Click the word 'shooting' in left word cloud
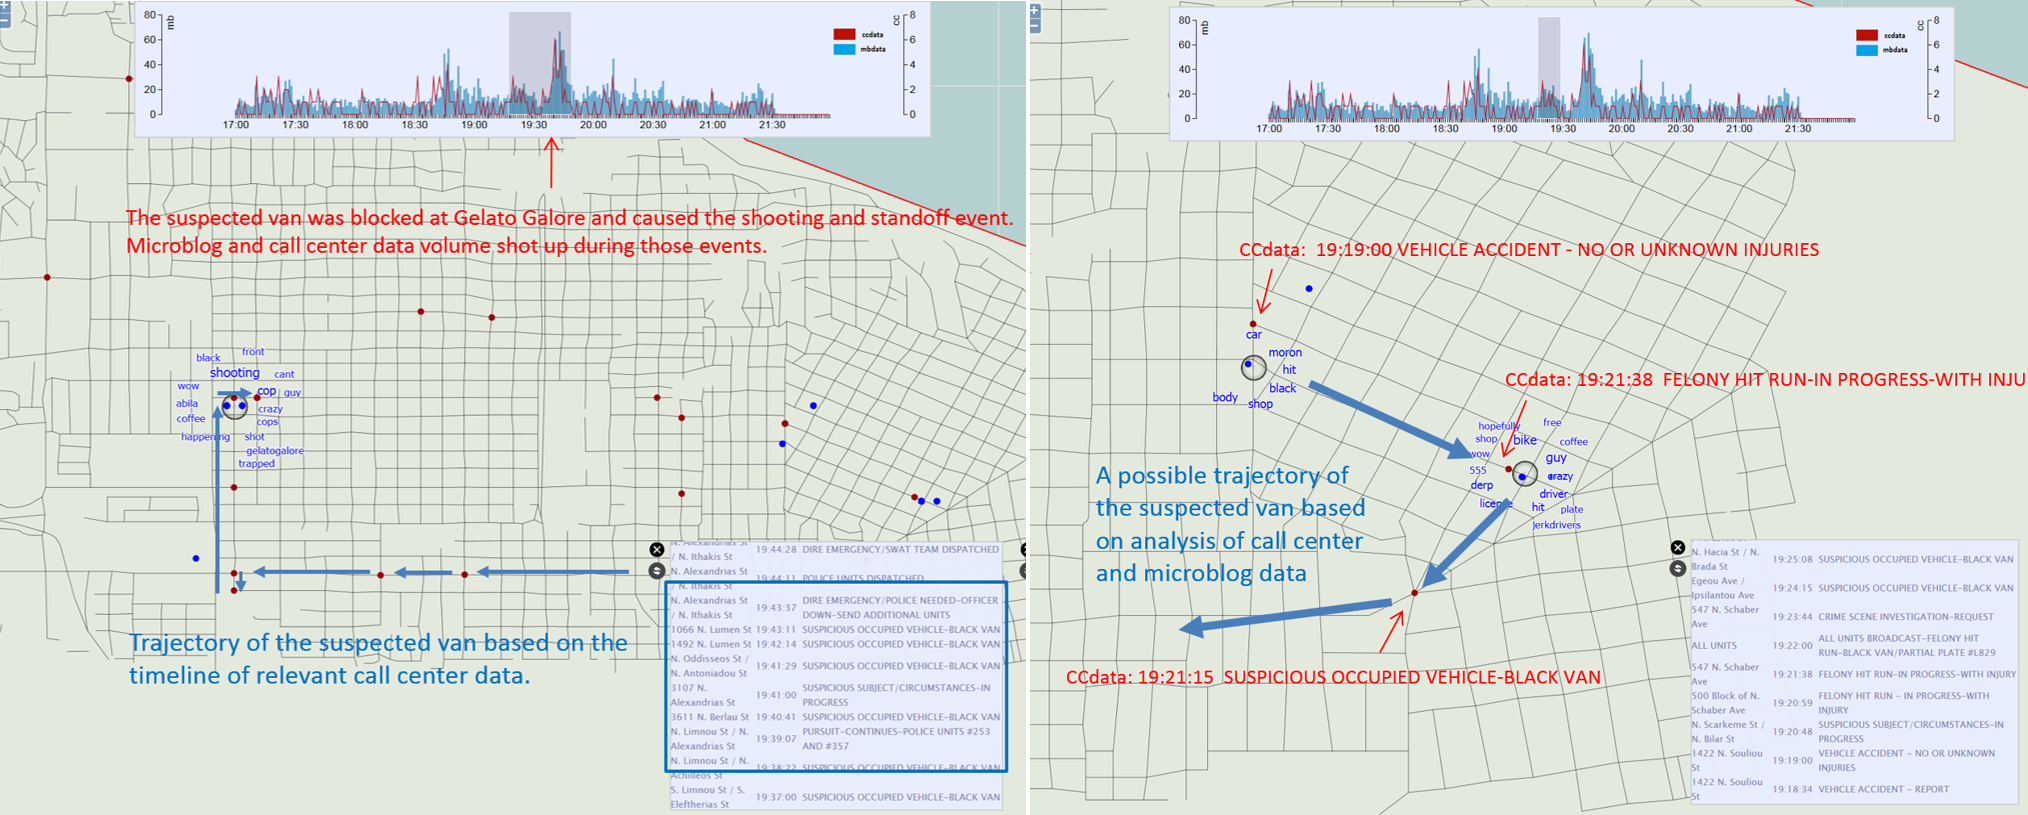Viewport: 2028px width, 815px height. click(x=234, y=373)
